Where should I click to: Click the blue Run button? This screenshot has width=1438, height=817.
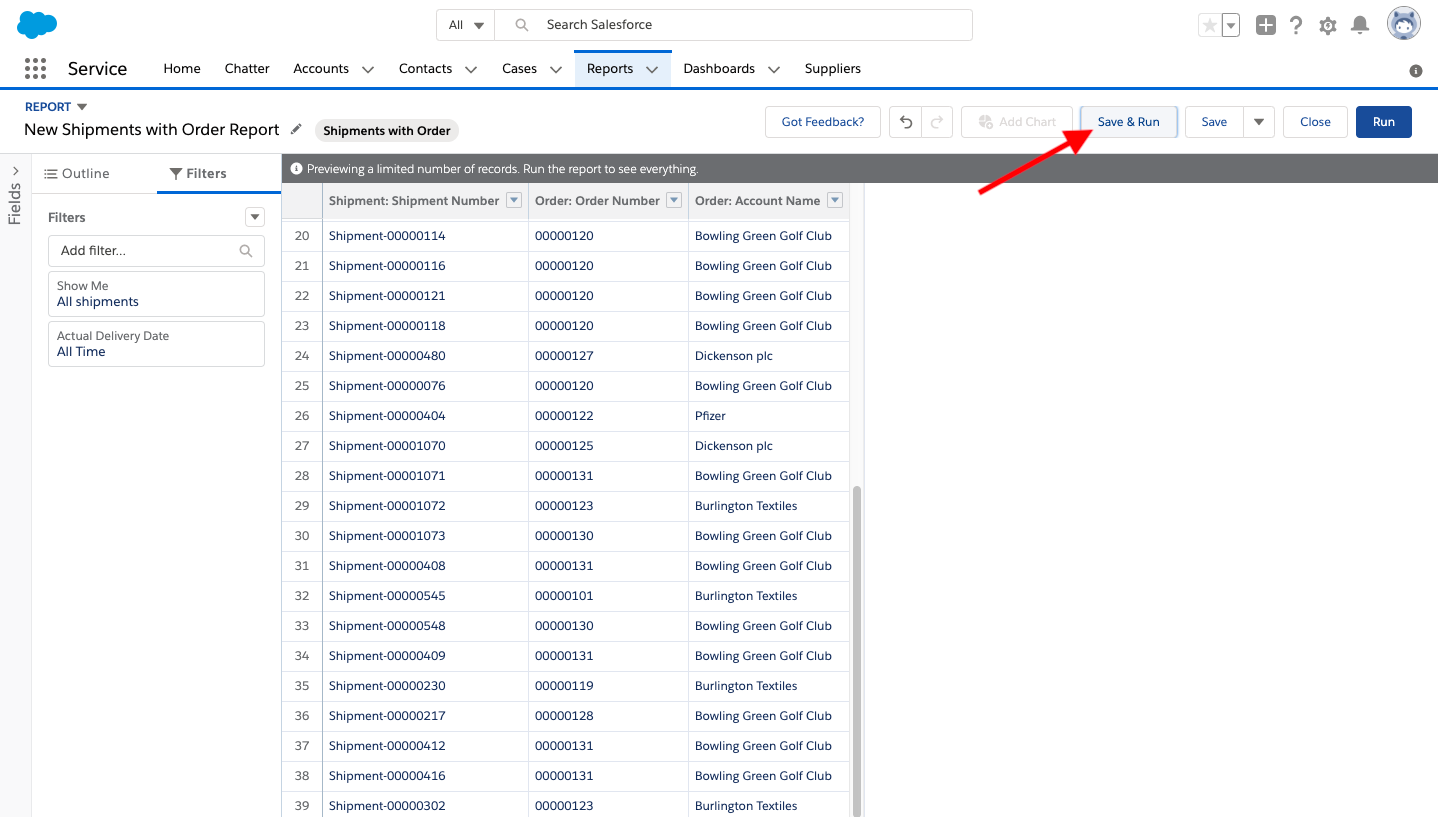tap(1384, 122)
